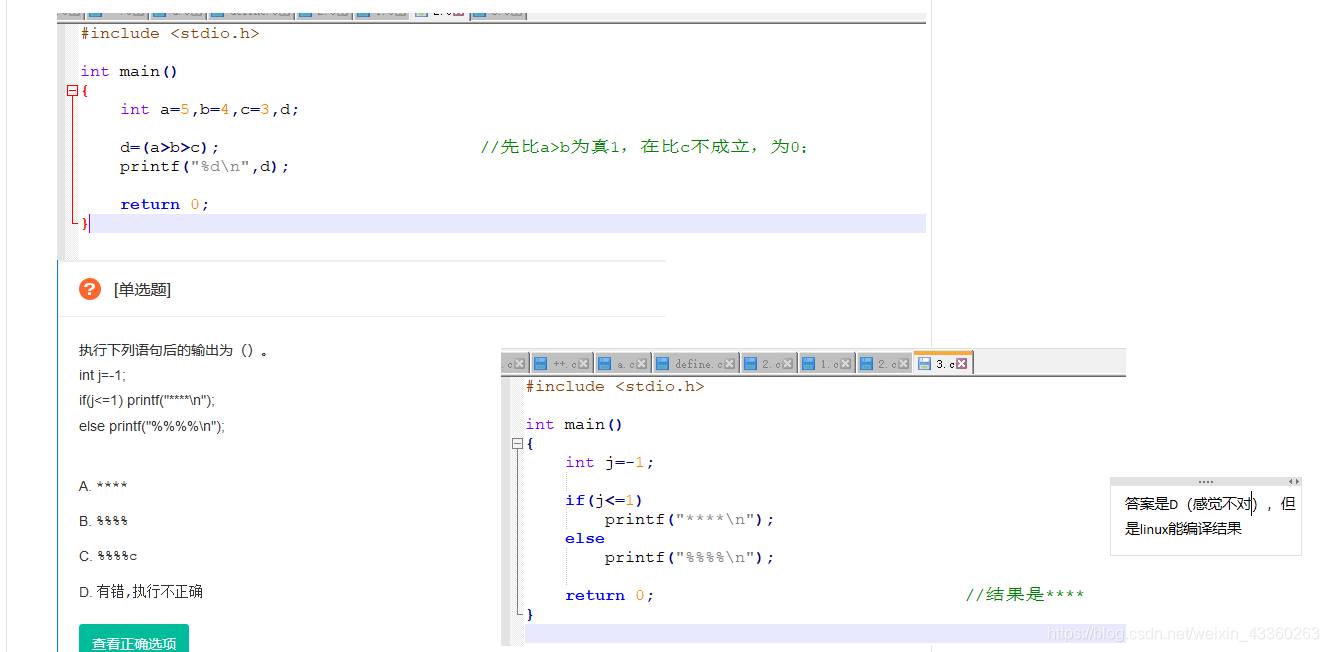
Task: Click the comment '//结果是****'
Action: click(1025, 595)
